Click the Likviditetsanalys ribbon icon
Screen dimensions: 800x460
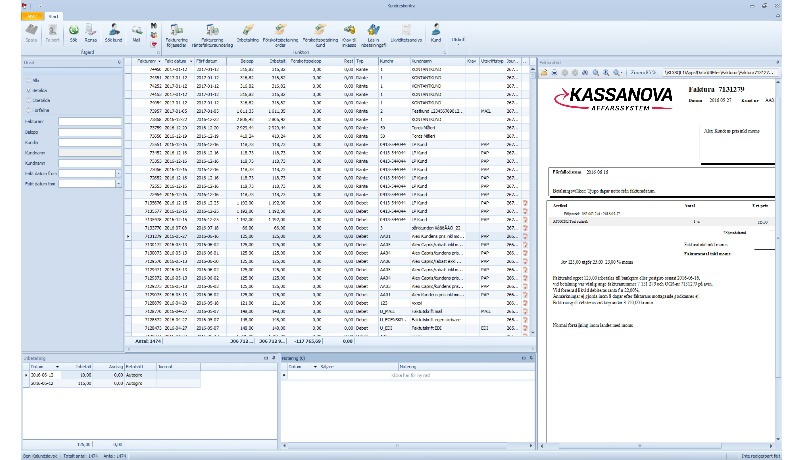pos(406,33)
